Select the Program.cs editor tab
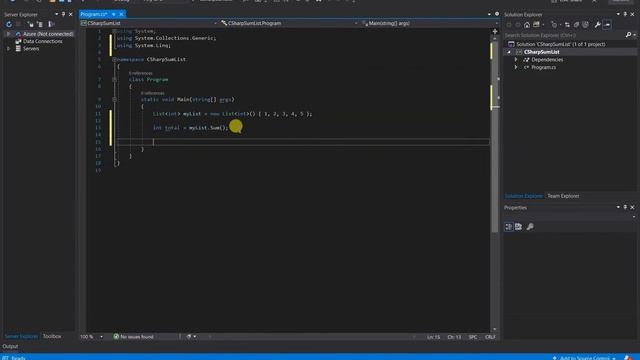This screenshot has height=360, width=640. coord(93,14)
